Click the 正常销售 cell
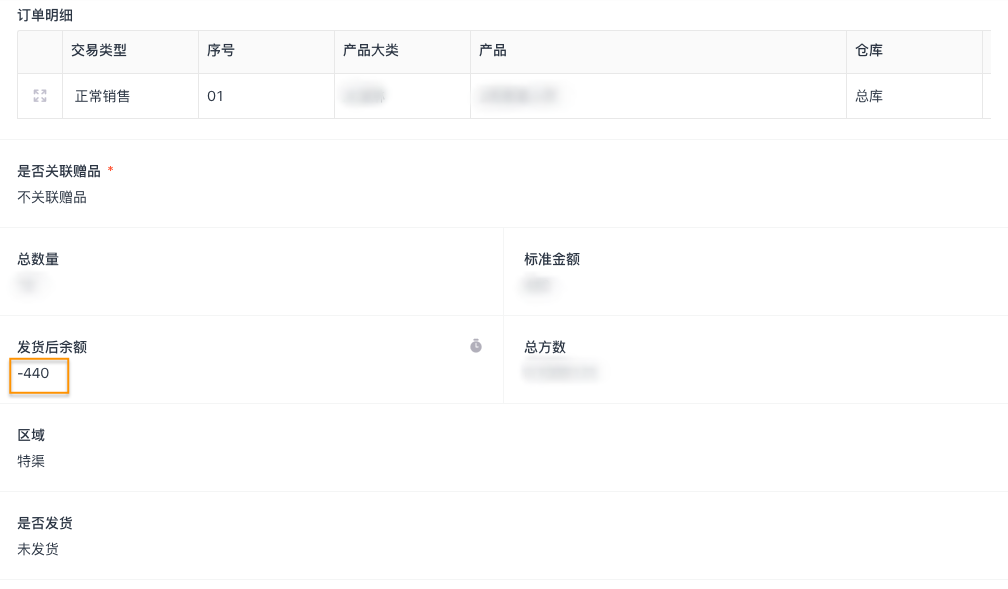Image resolution: width=1008 pixels, height=589 pixels. click(x=102, y=96)
